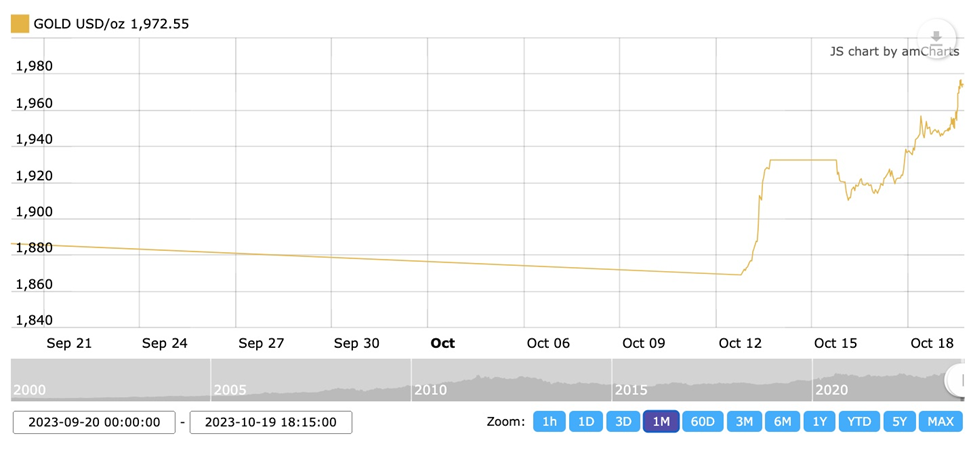The width and height of the screenshot is (975, 459).
Task: Click the gold price line's latest peak
Action: (x=961, y=81)
